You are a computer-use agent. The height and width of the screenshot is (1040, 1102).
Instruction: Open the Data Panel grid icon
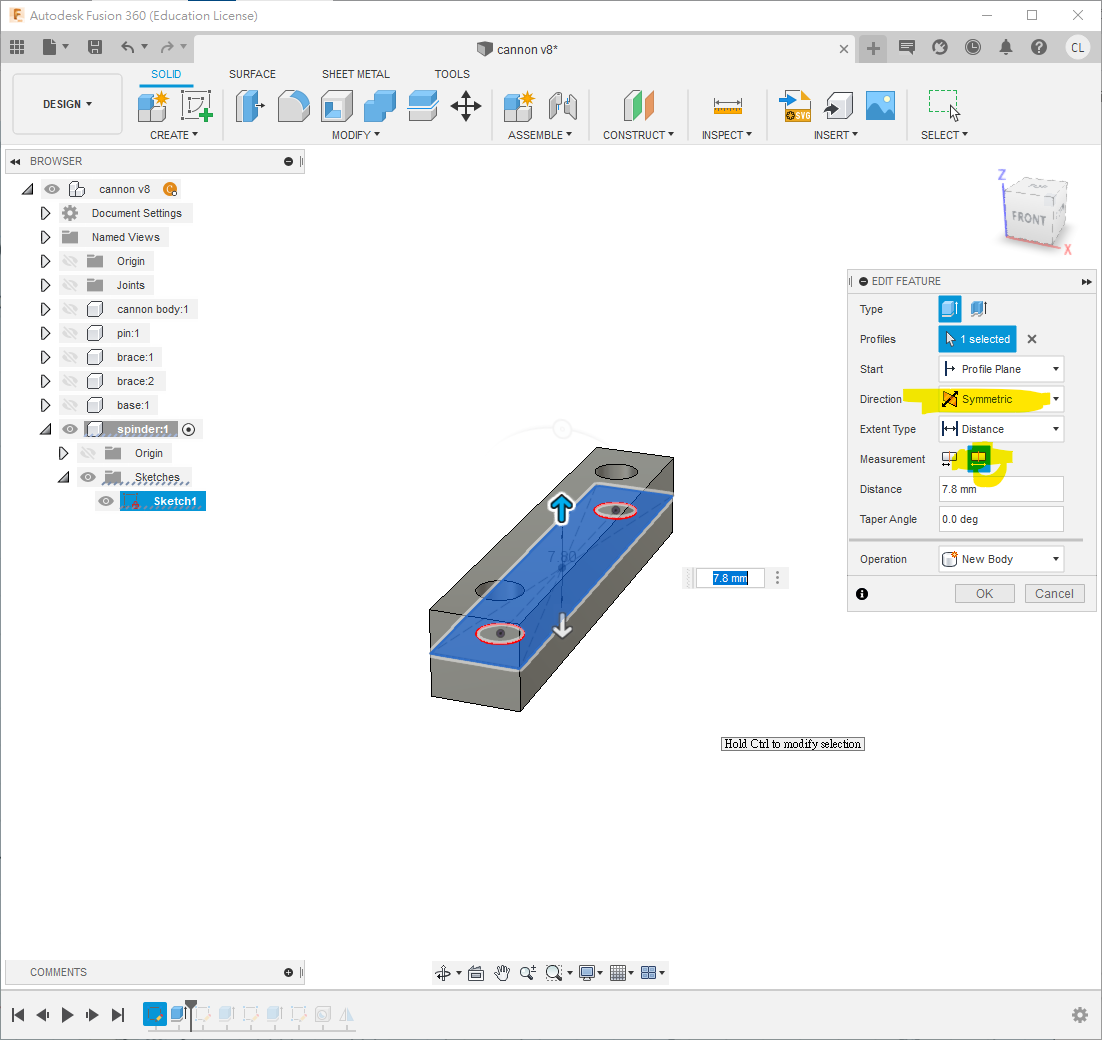[x=17, y=47]
